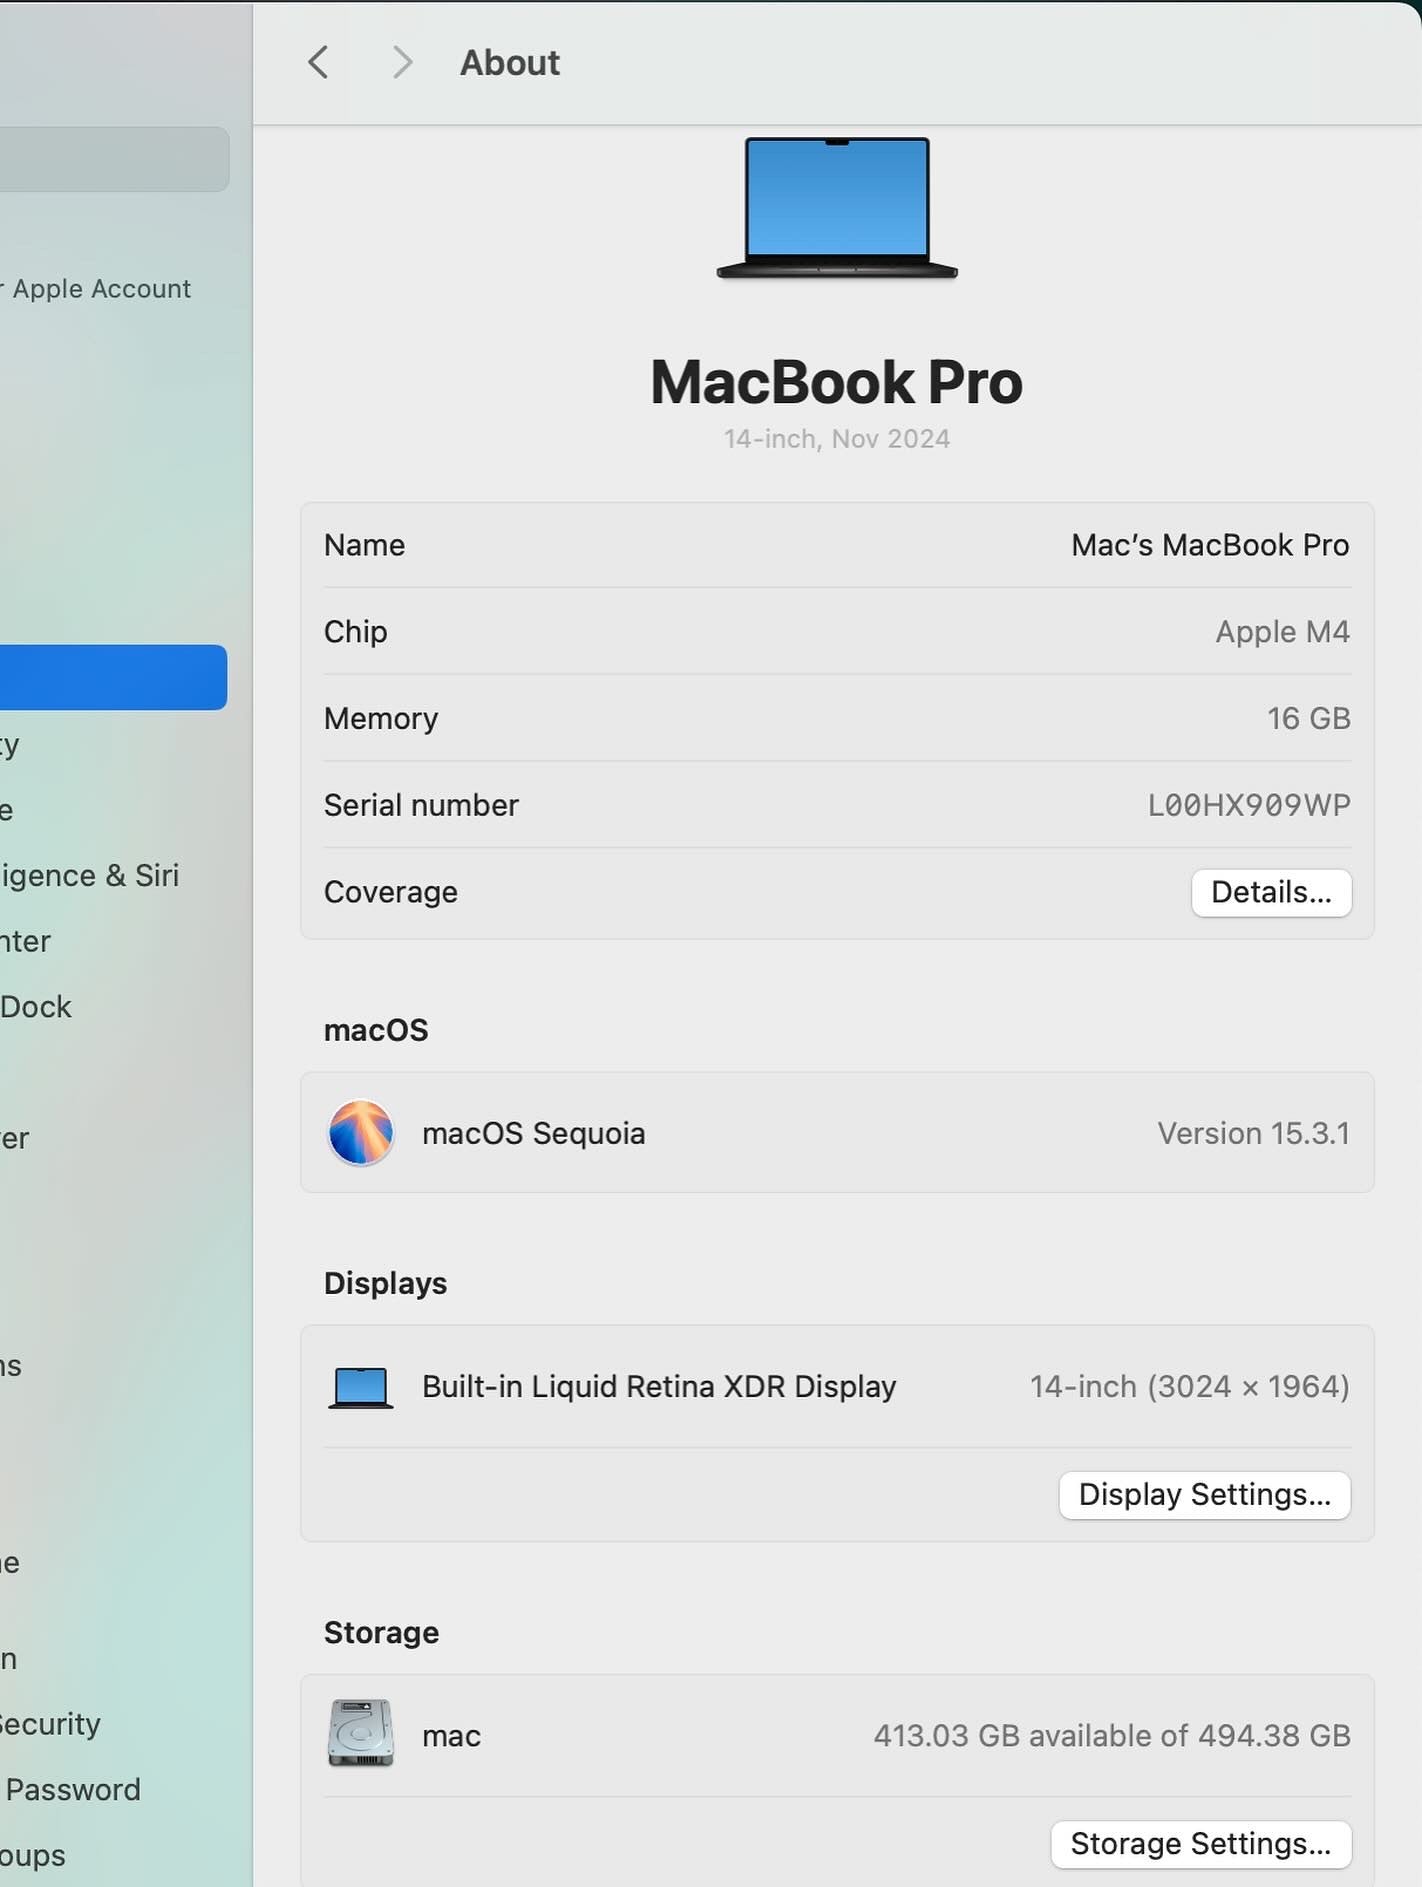Viewport: 1422px width, 1887px height.
Task: Open Apple Account in the sidebar
Action: tap(100, 289)
